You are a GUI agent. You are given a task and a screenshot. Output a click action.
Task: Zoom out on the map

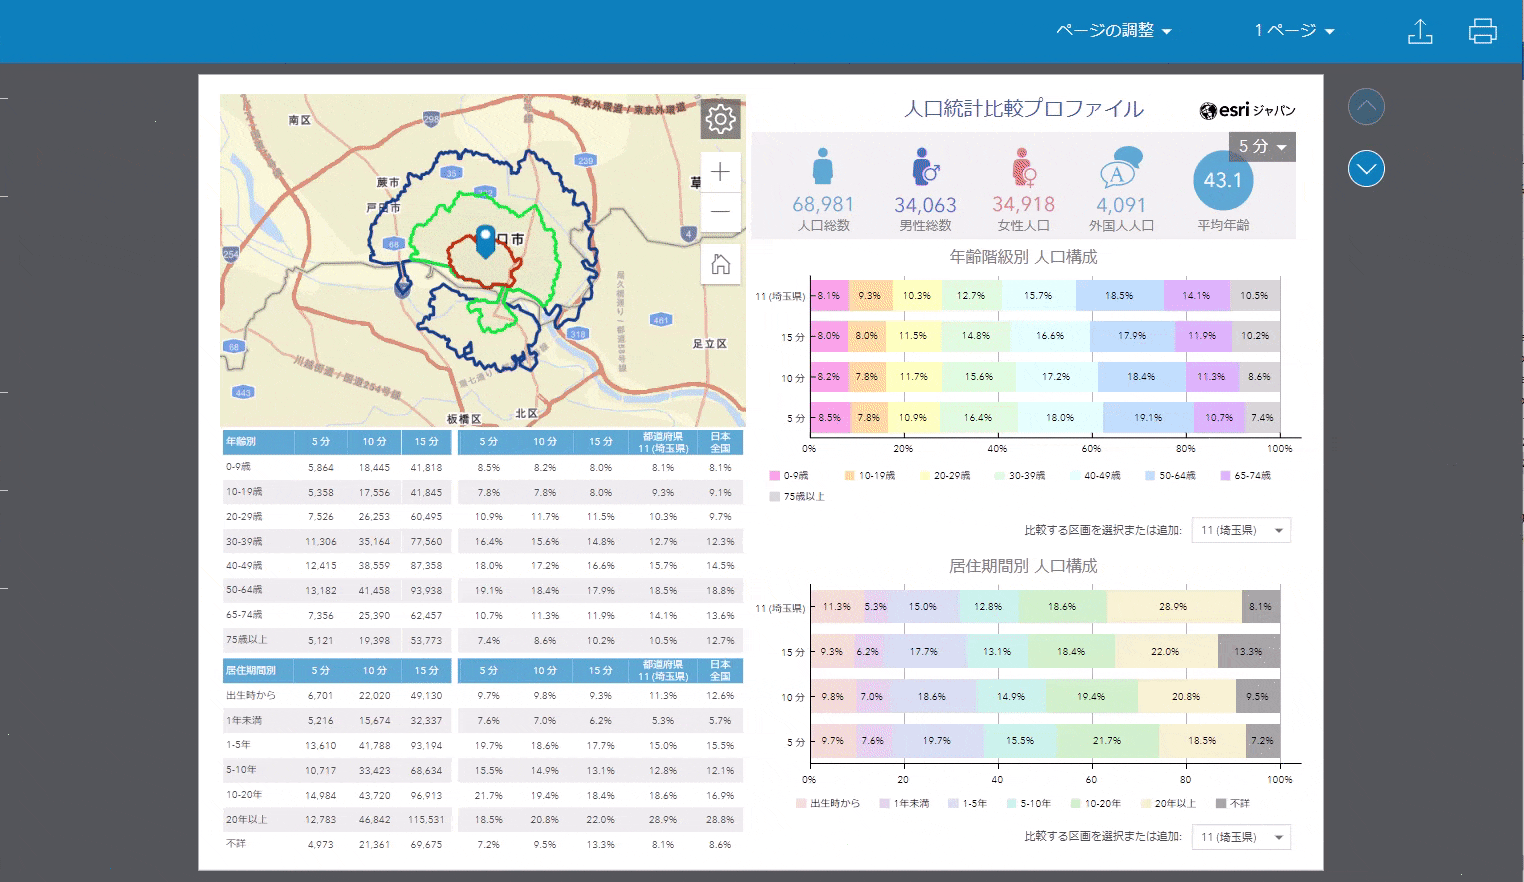(720, 212)
